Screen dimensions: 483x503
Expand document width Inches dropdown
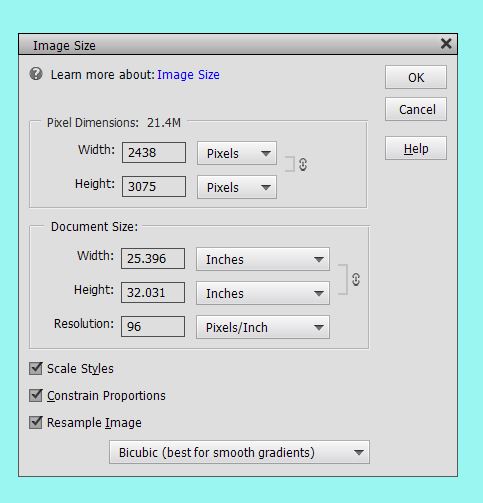pos(263,259)
